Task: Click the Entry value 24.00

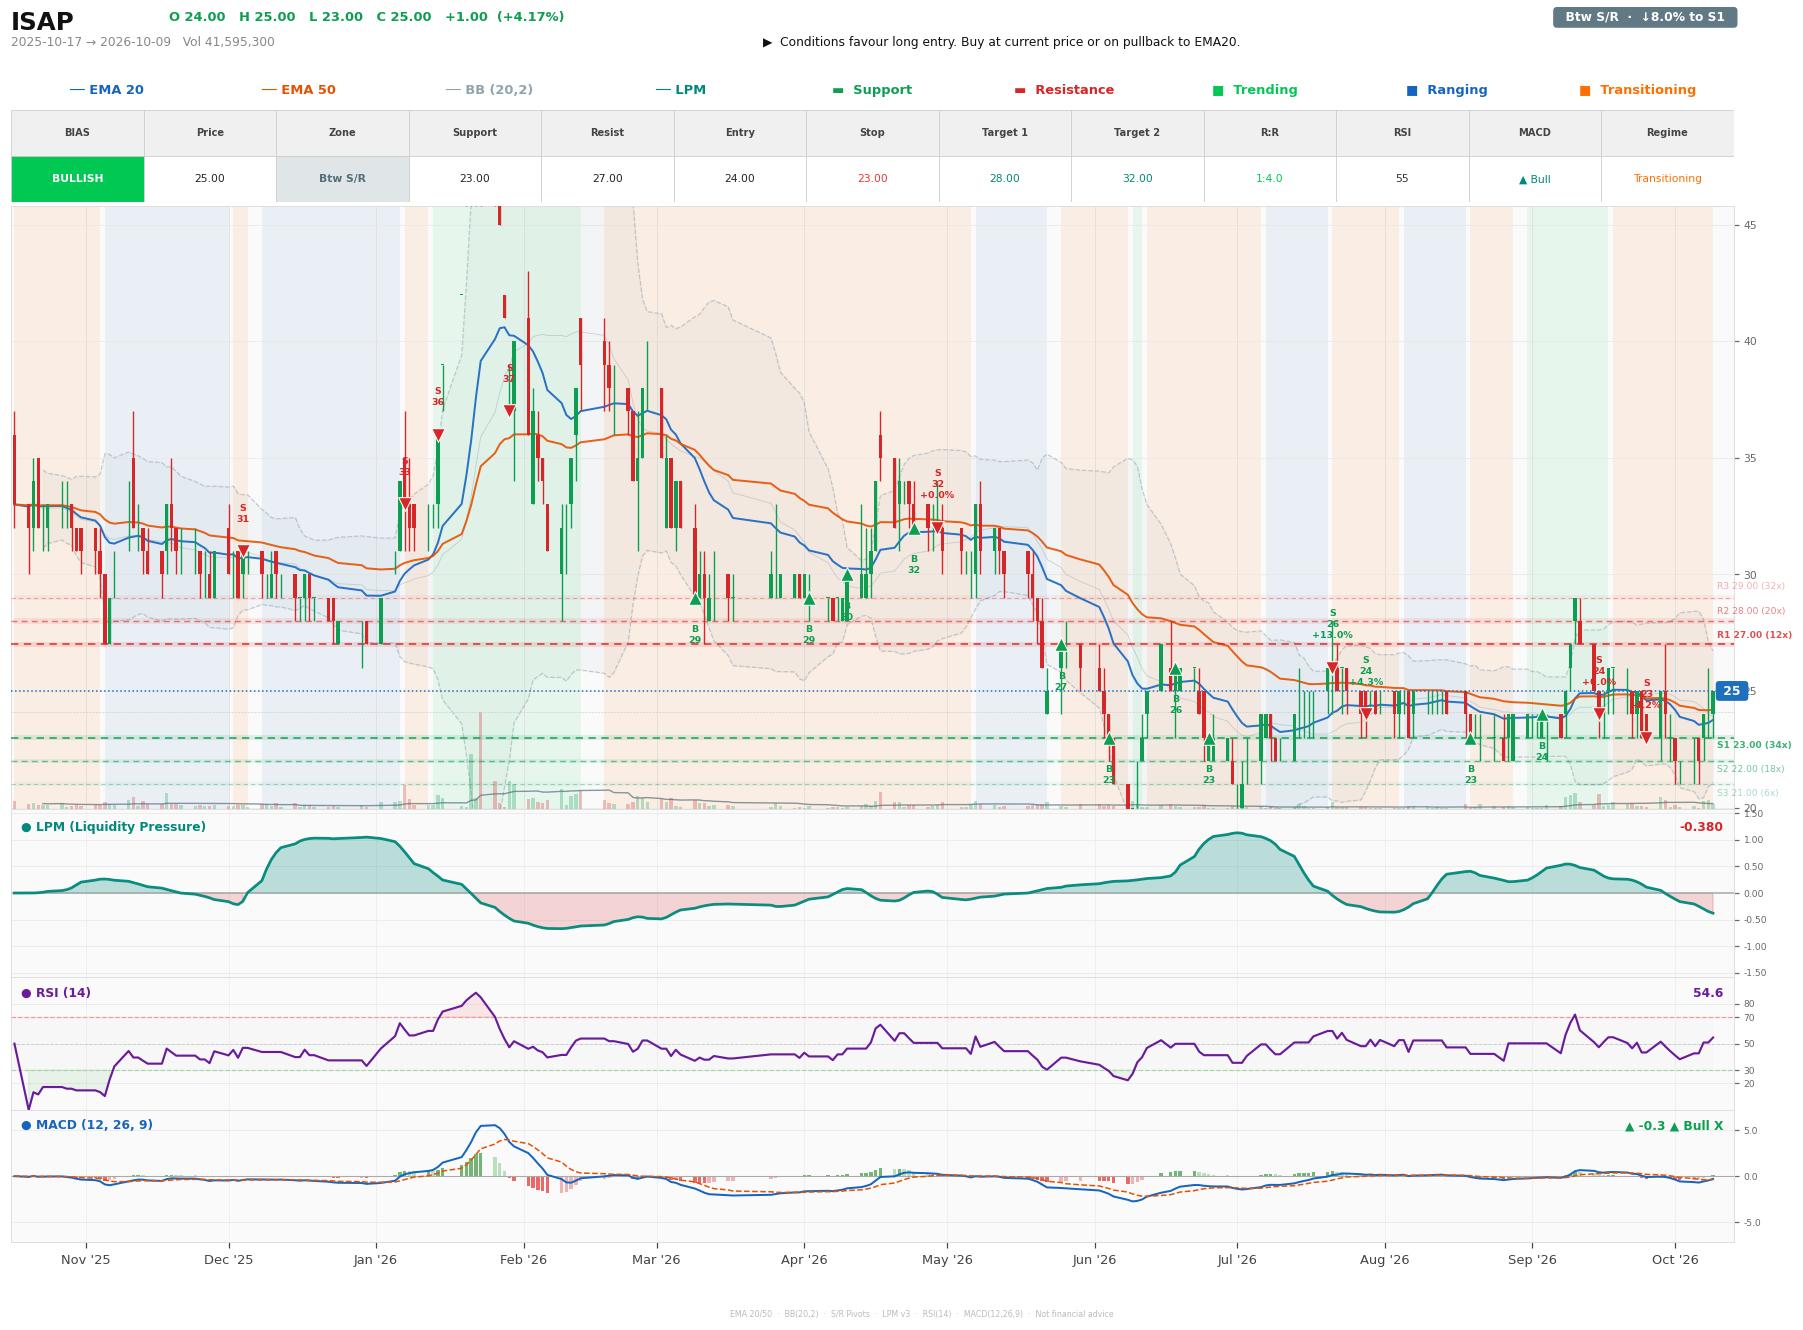Action: [x=740, y=179]
